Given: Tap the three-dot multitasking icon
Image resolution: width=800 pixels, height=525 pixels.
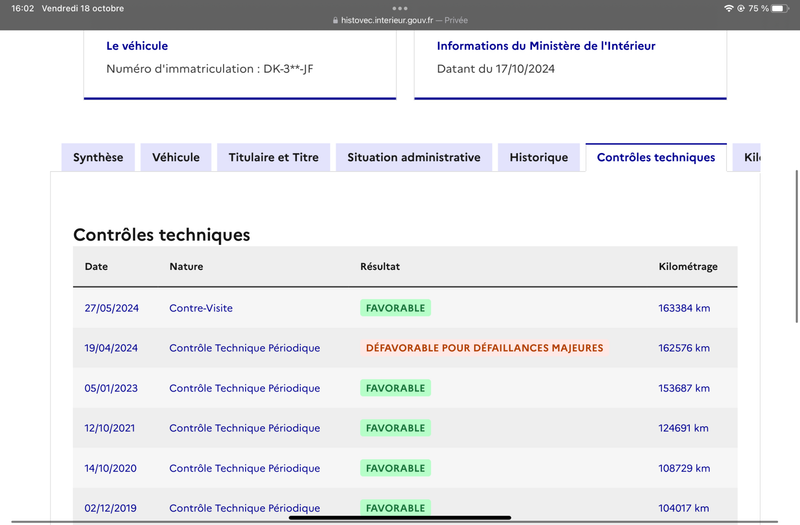Looking at the screenshot, I should pyautogui.click(x=400, y=8).
